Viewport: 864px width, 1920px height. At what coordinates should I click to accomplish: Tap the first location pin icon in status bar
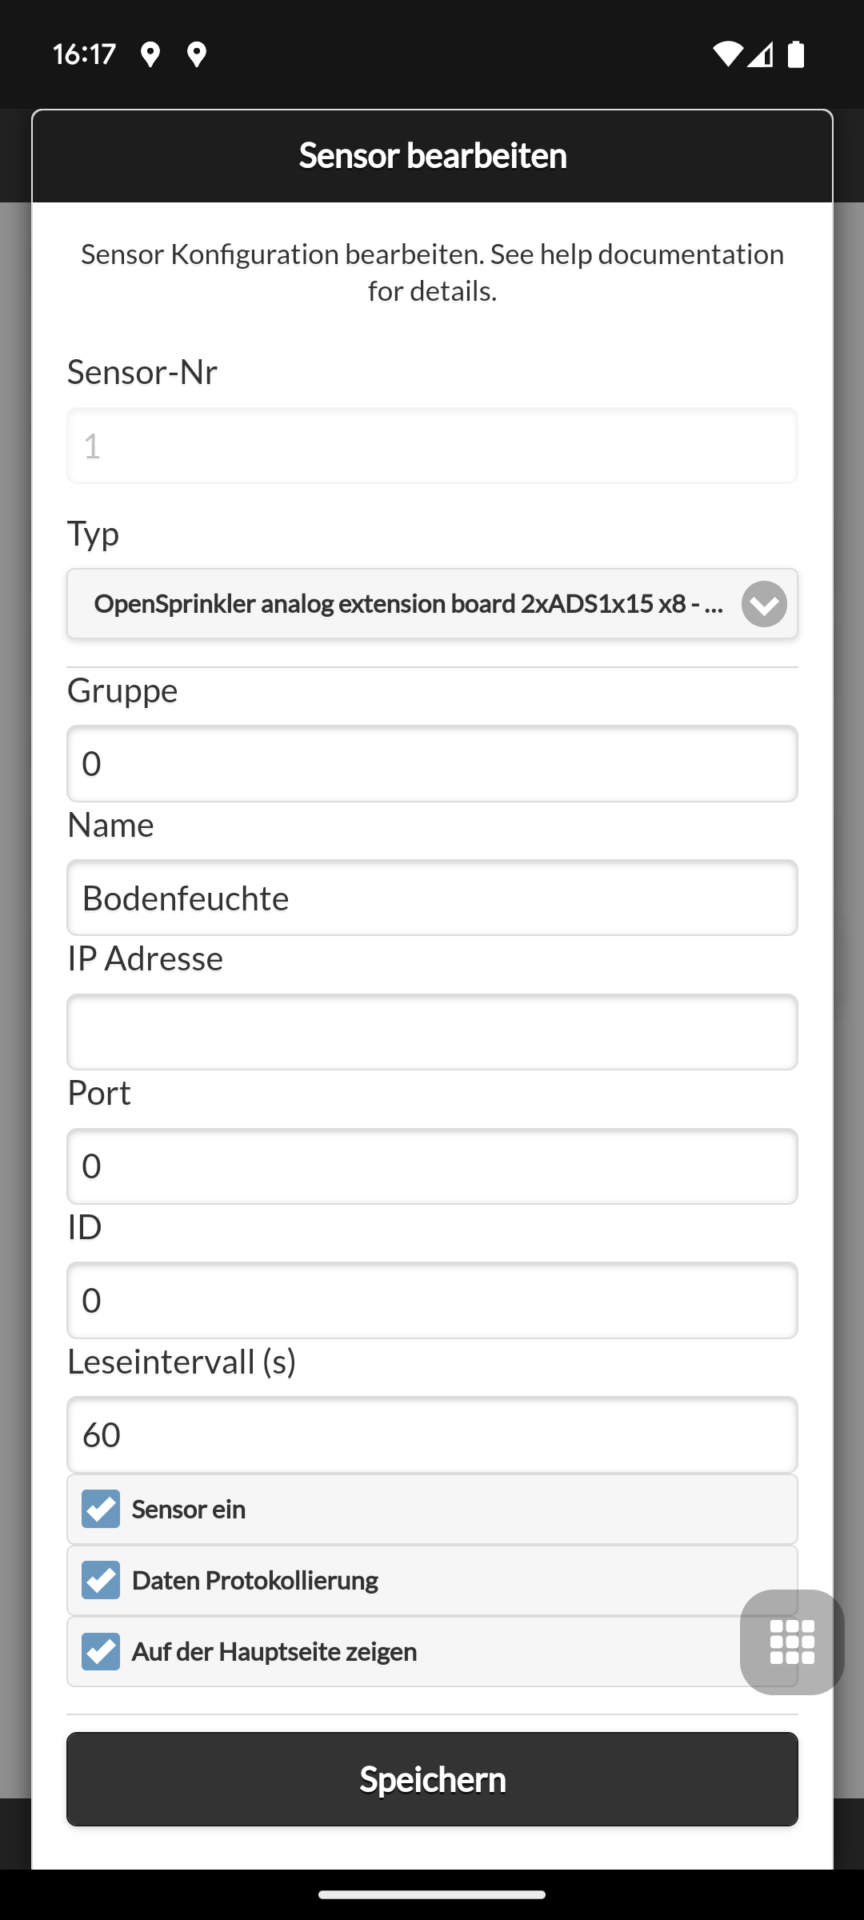pyautogui.click(x=150, y=54)
